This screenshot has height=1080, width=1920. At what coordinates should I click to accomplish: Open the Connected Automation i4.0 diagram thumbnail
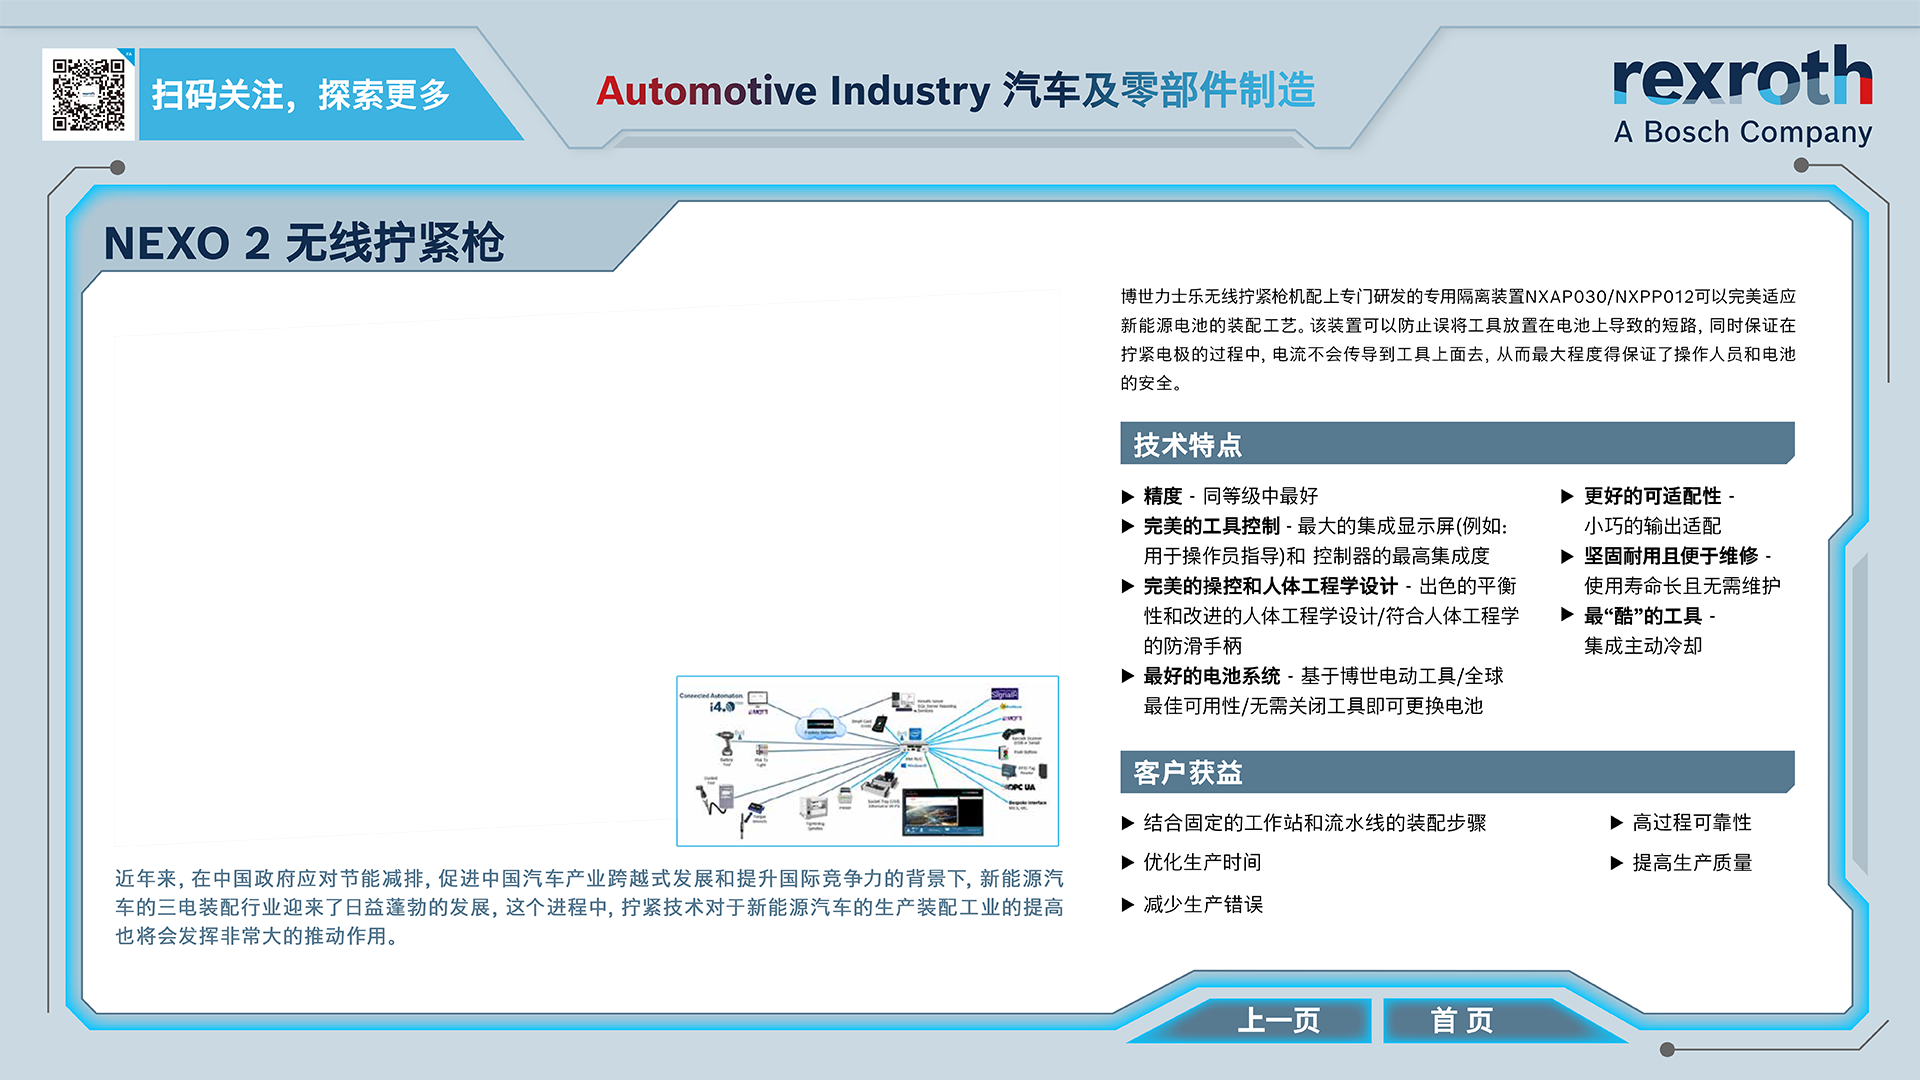[x=867, y=761]
